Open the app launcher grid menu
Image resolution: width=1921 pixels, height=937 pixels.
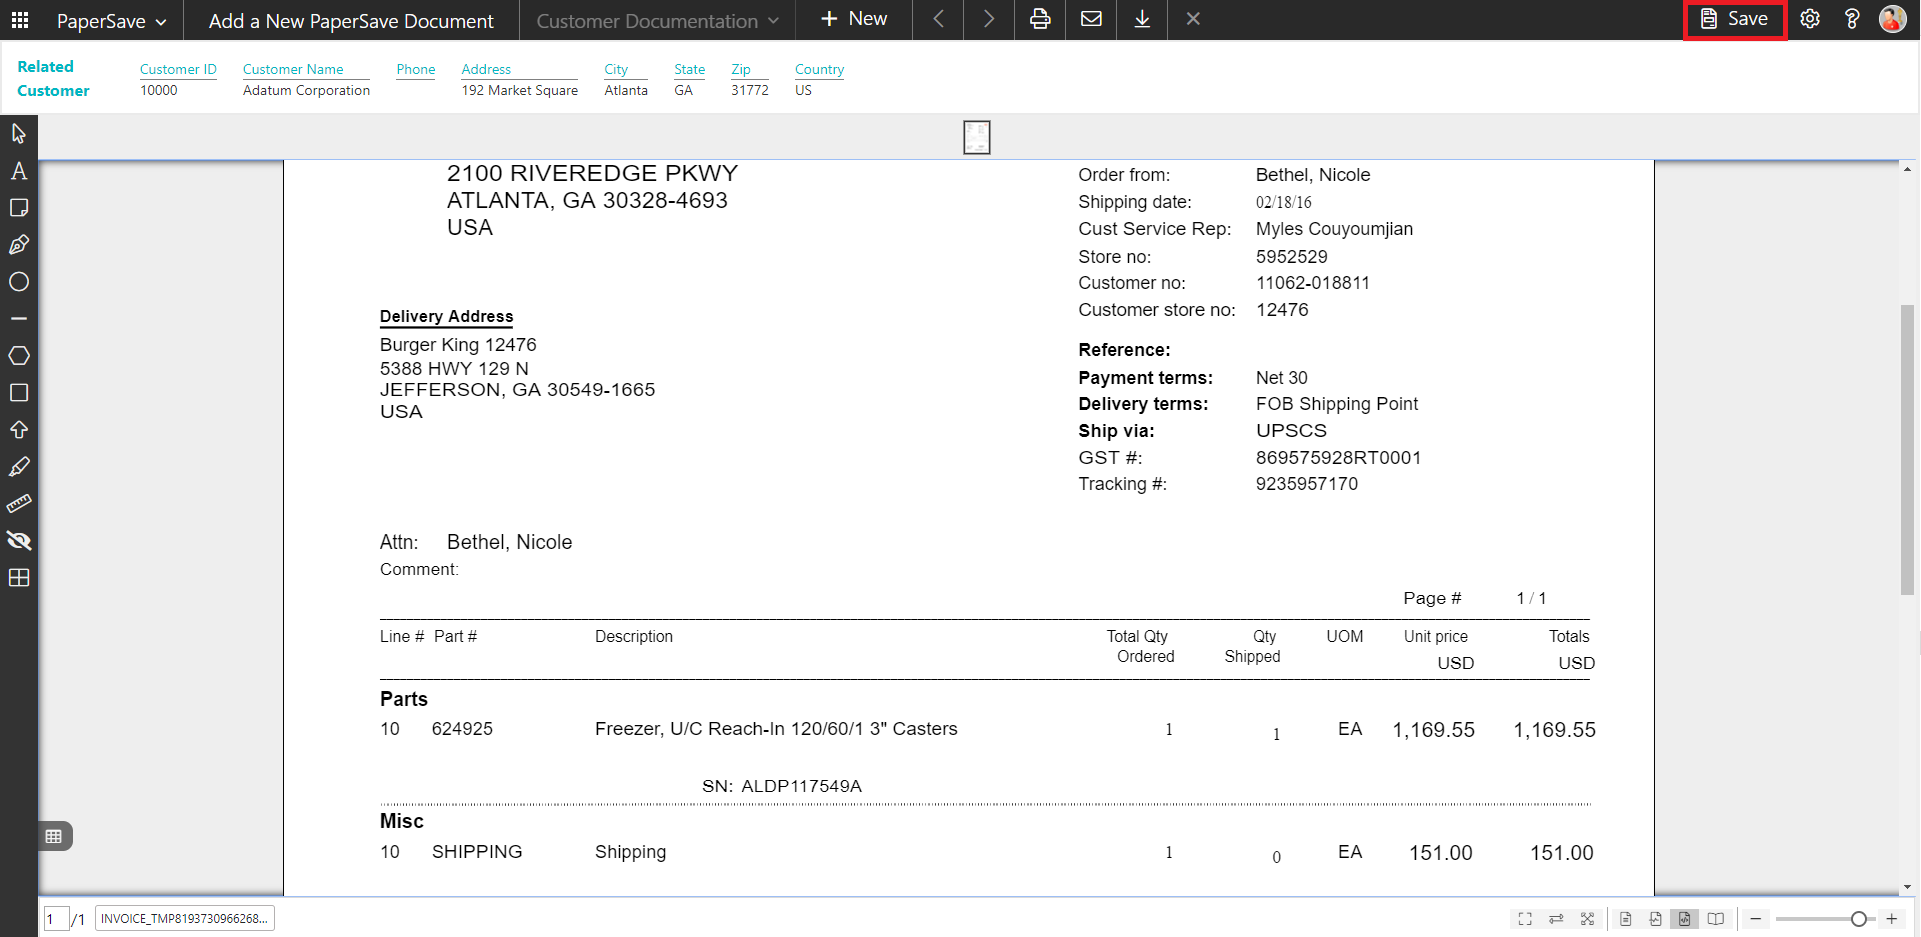20,20
